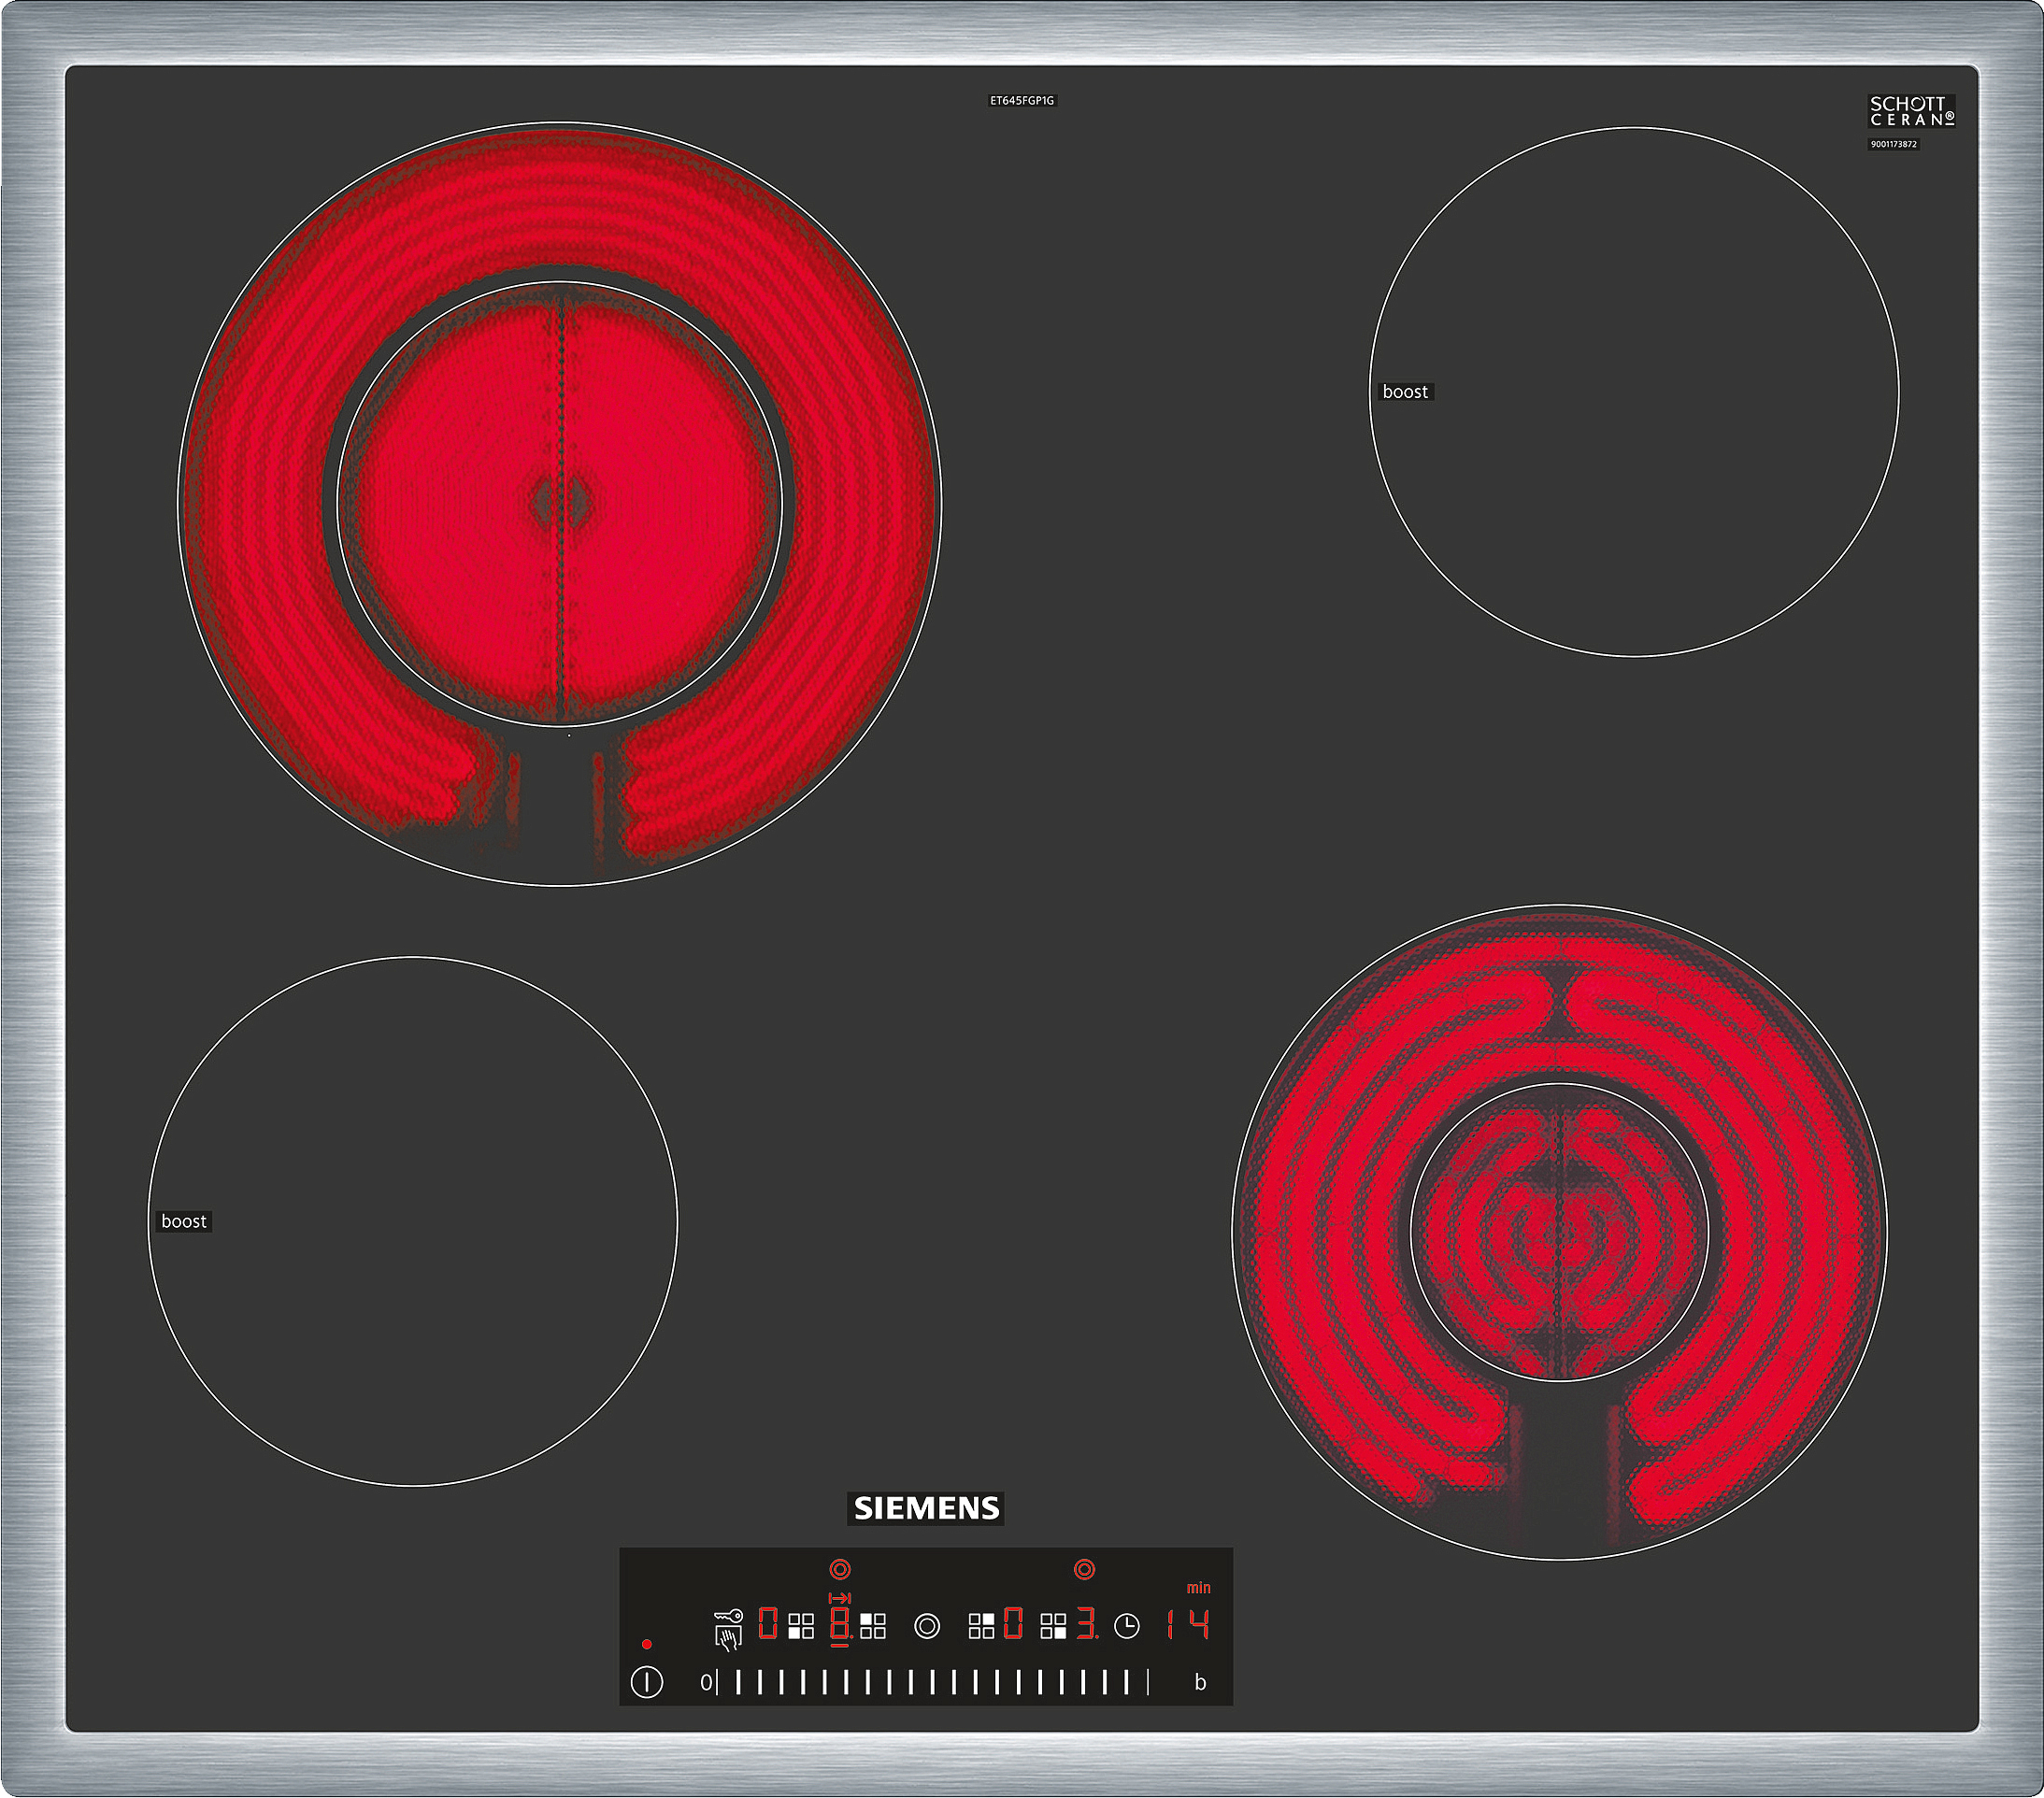The image size is (2044, 1798).
Task: Tap the timer clock icon
Action: point(1127,1627)
